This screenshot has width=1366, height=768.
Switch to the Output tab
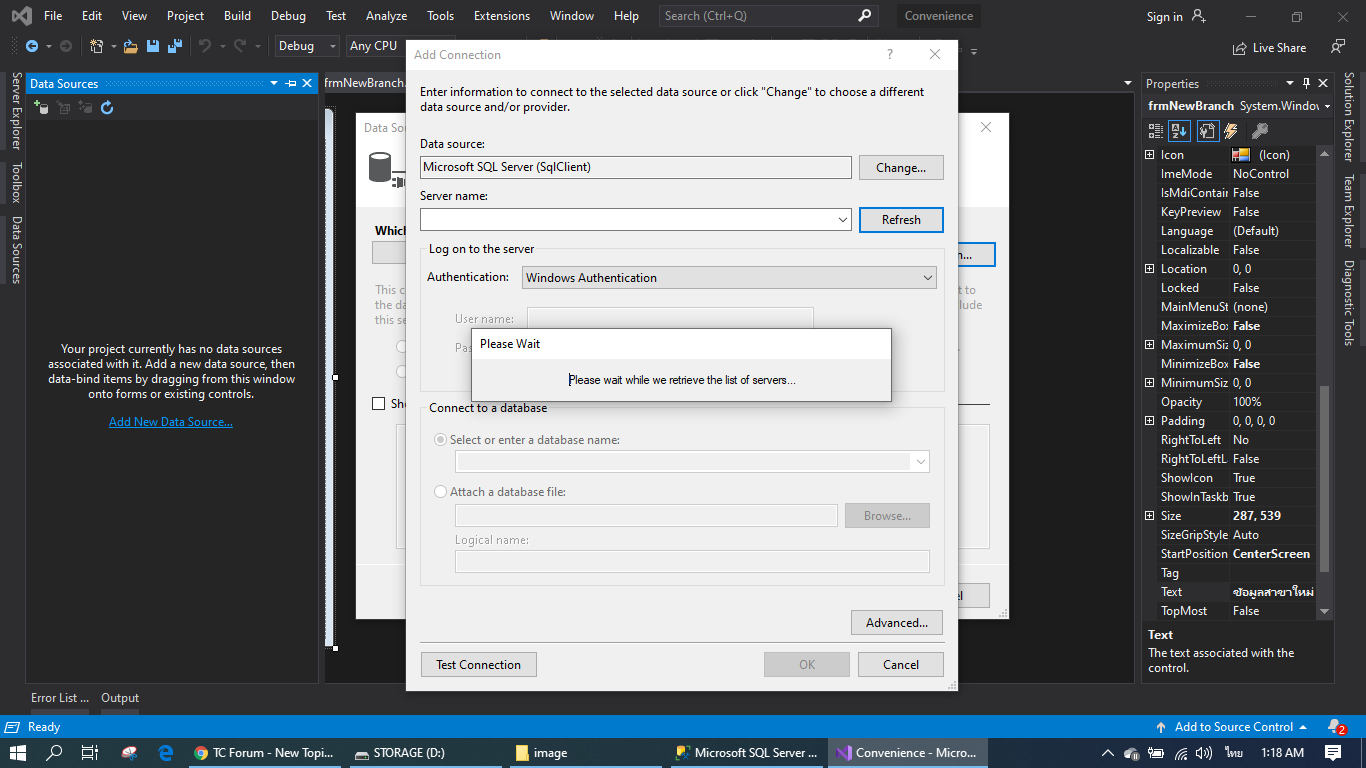click(x=120, y=698)
